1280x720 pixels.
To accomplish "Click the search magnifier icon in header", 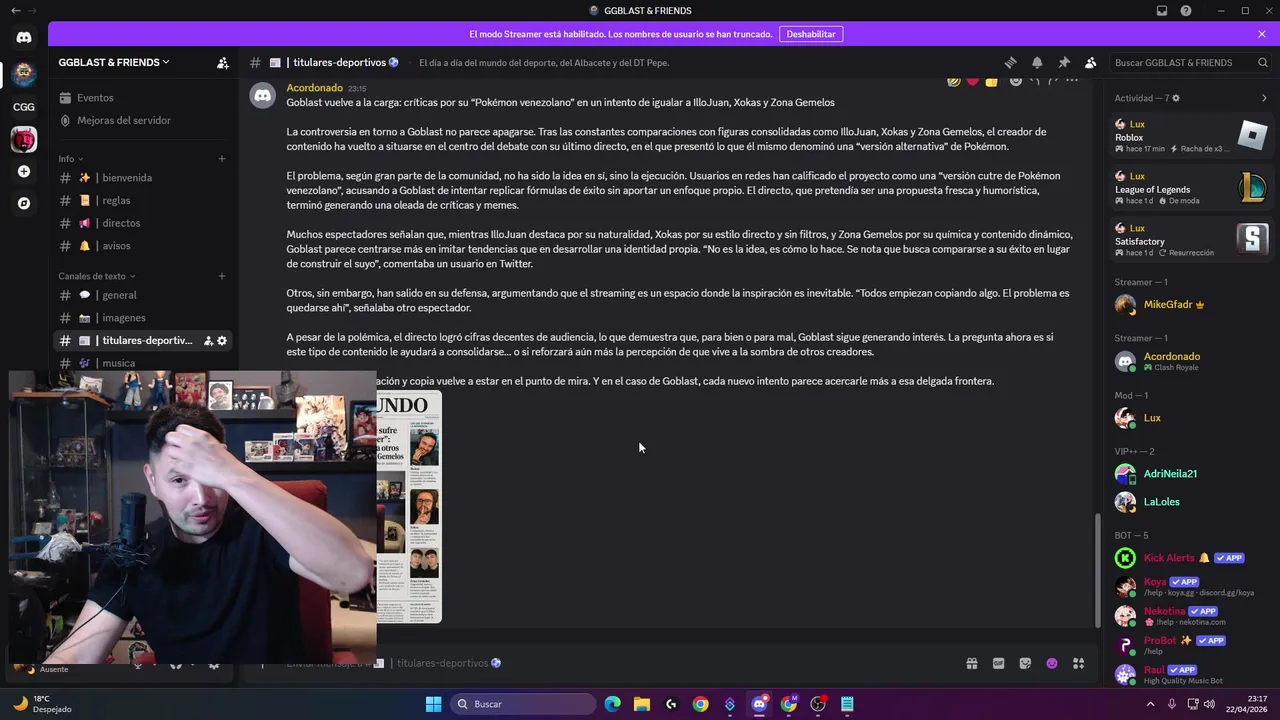I will pos(1262,62).
